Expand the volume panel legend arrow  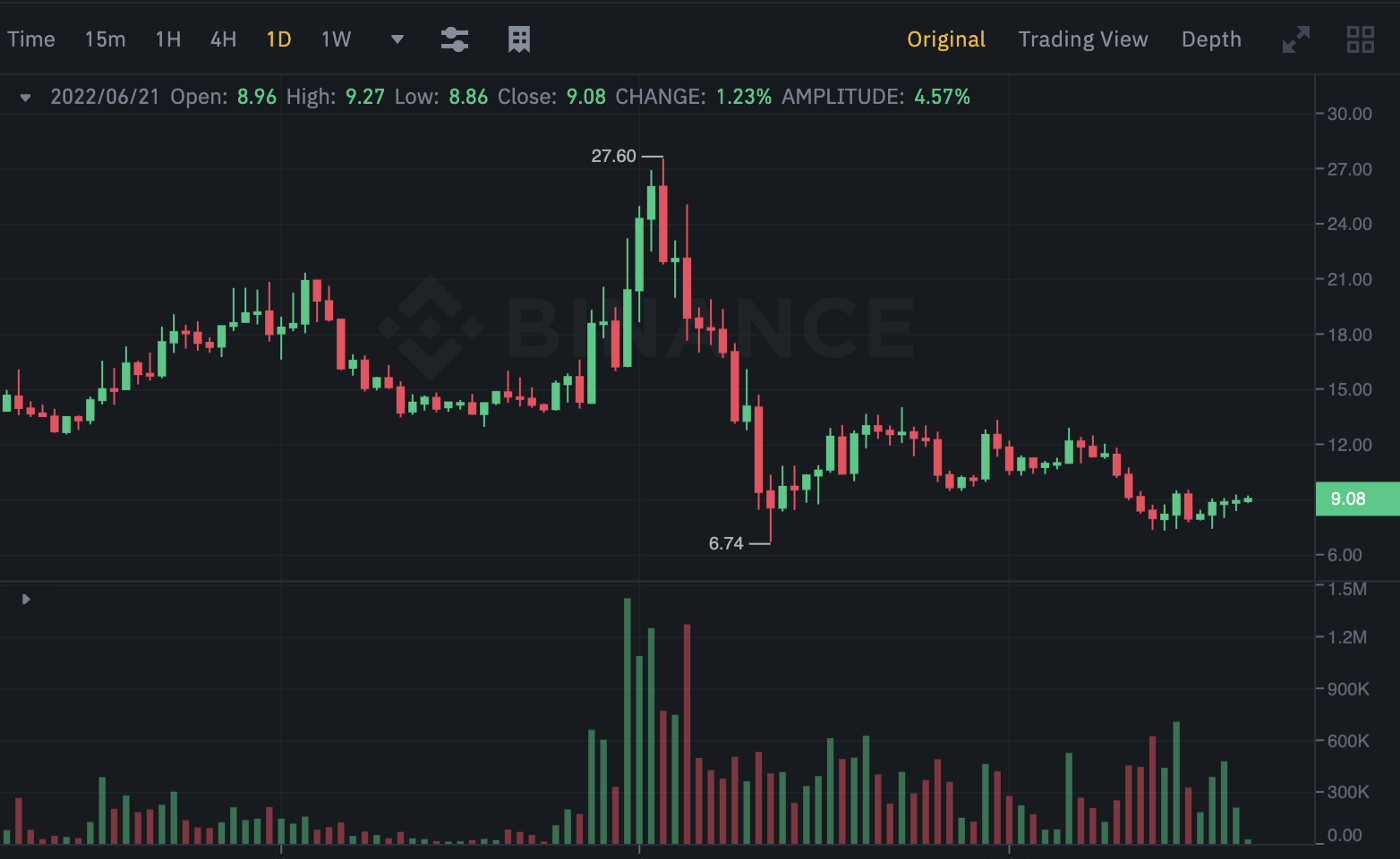(26, 599)
